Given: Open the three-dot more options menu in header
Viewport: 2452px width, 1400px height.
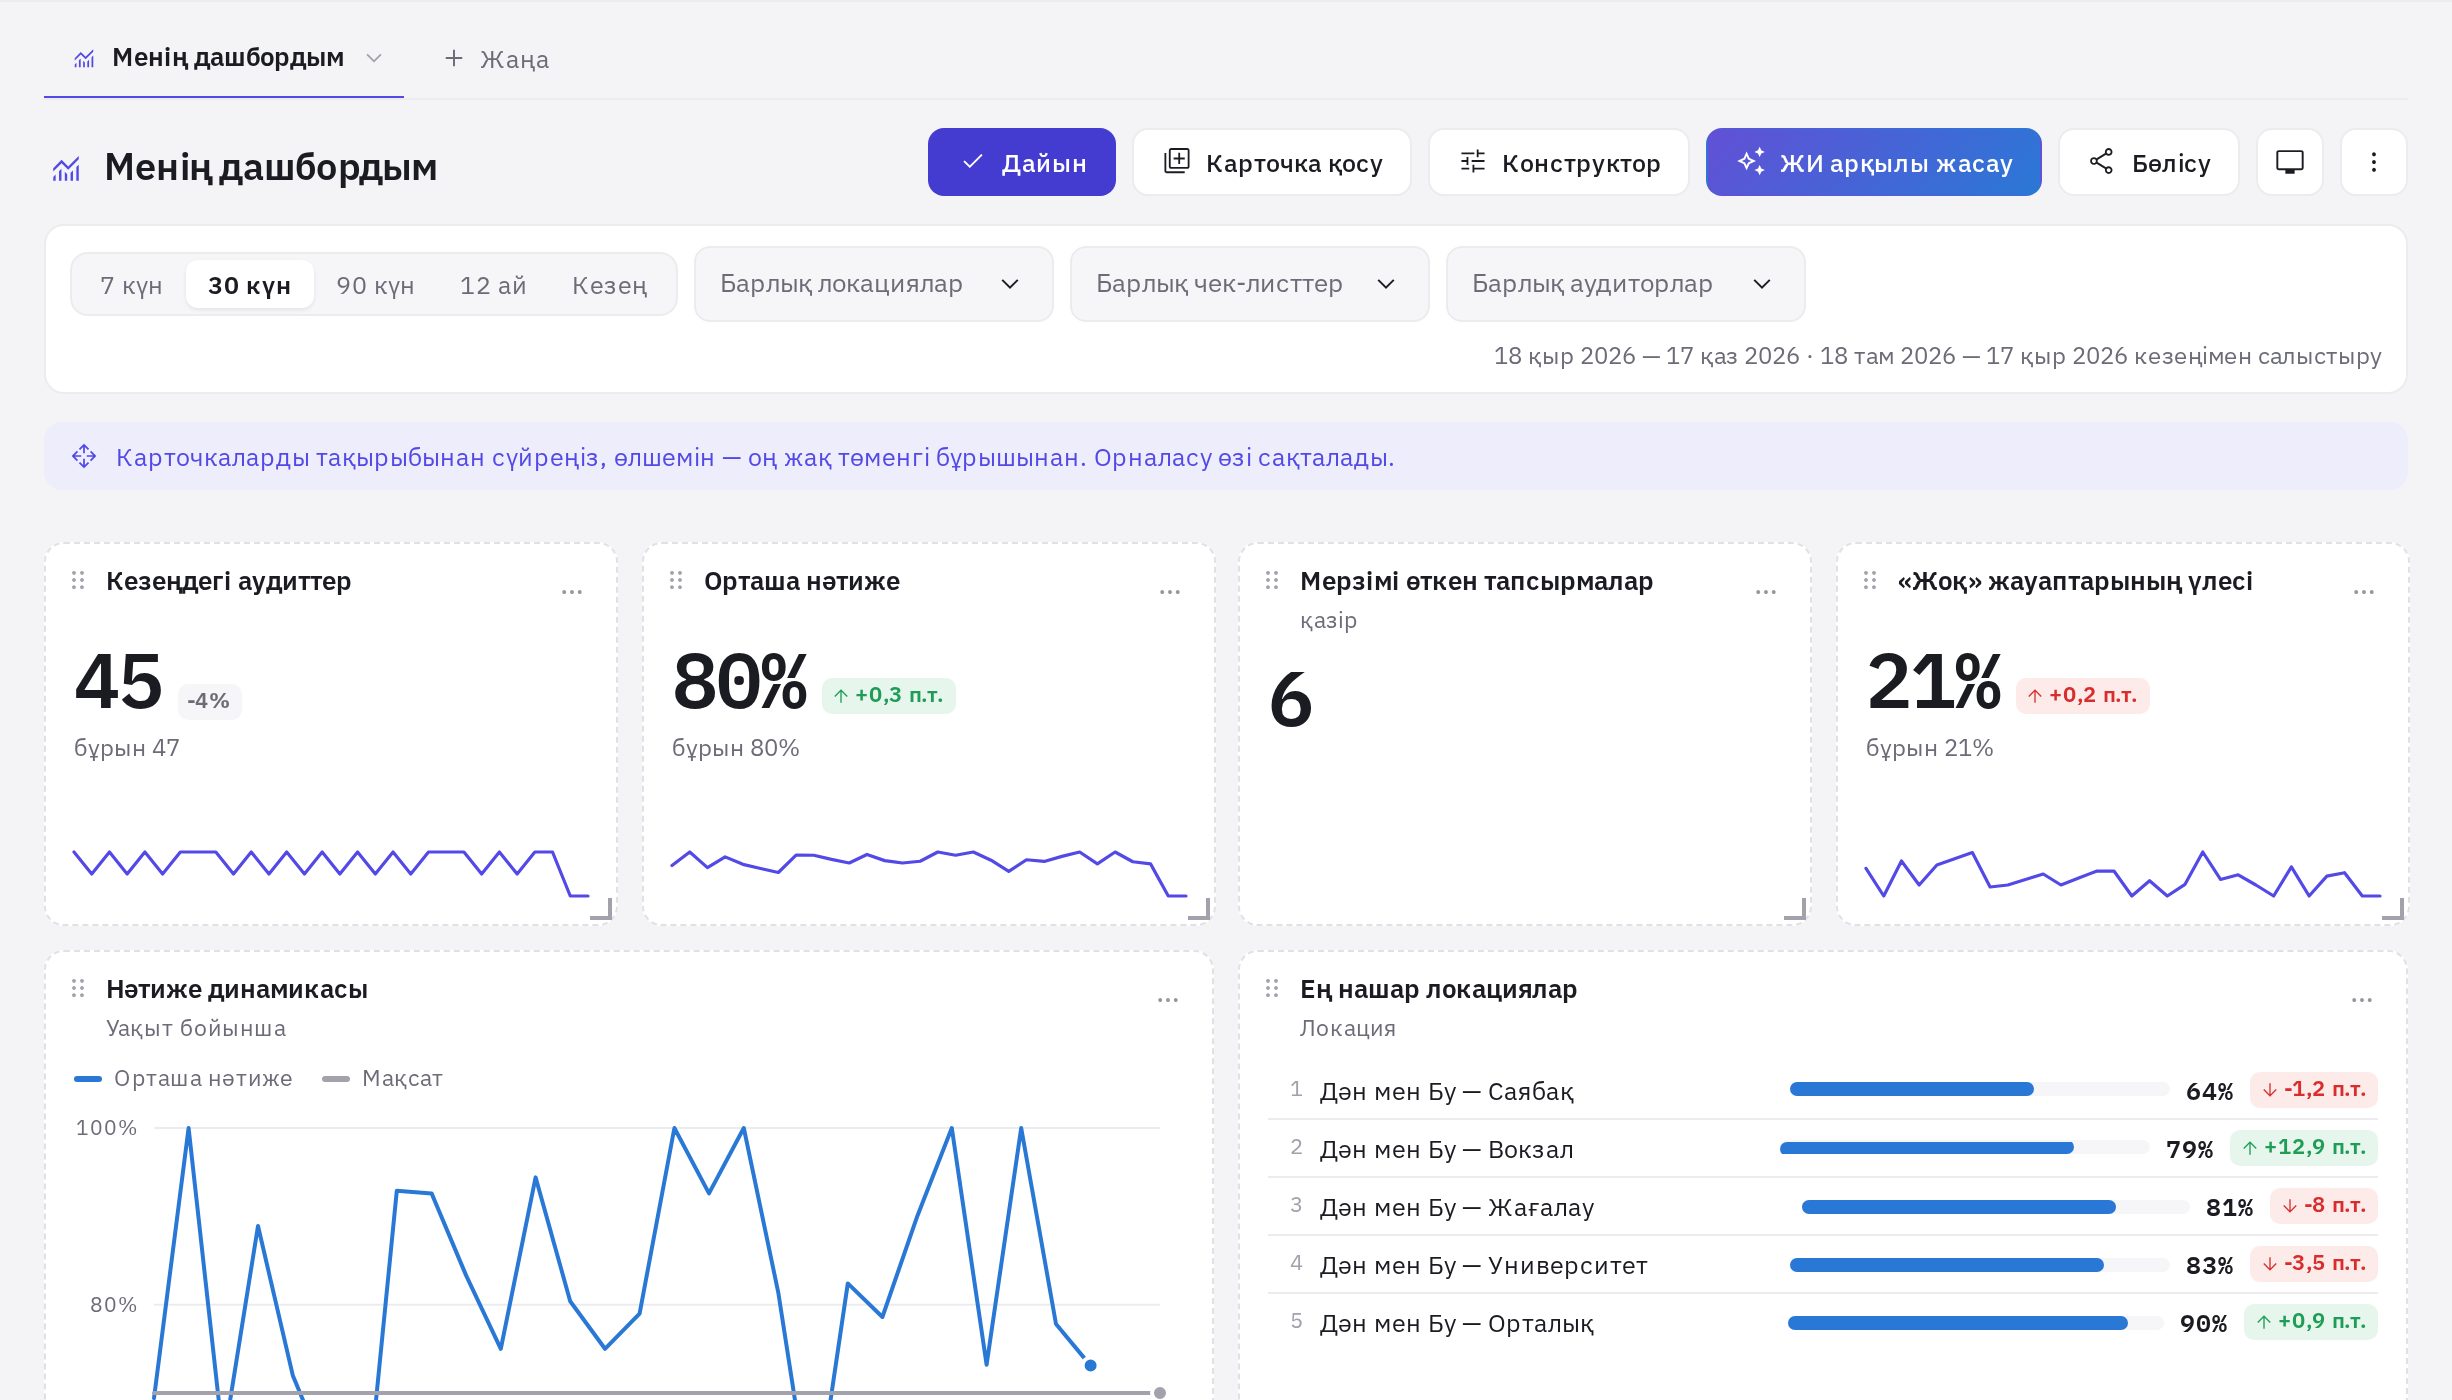Looking at the screenshot, I should (2373, 162).
